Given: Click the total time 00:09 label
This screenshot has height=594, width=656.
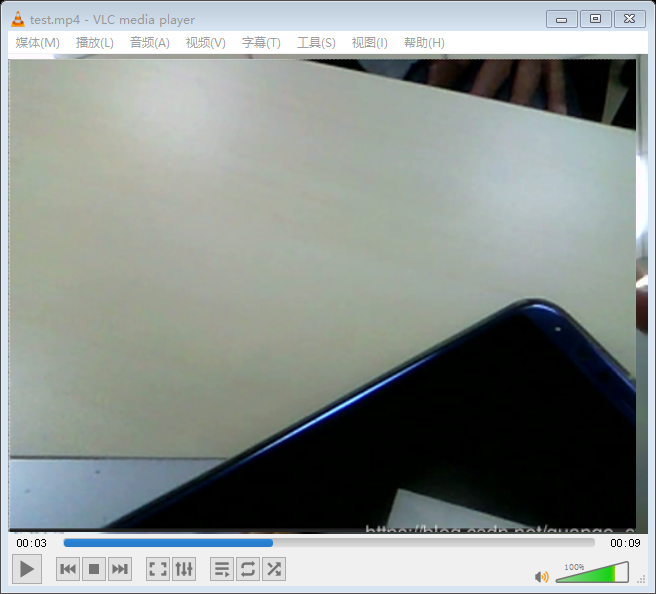Looking at the screenshot, I should pyautogui.click(x=625, y=543).
